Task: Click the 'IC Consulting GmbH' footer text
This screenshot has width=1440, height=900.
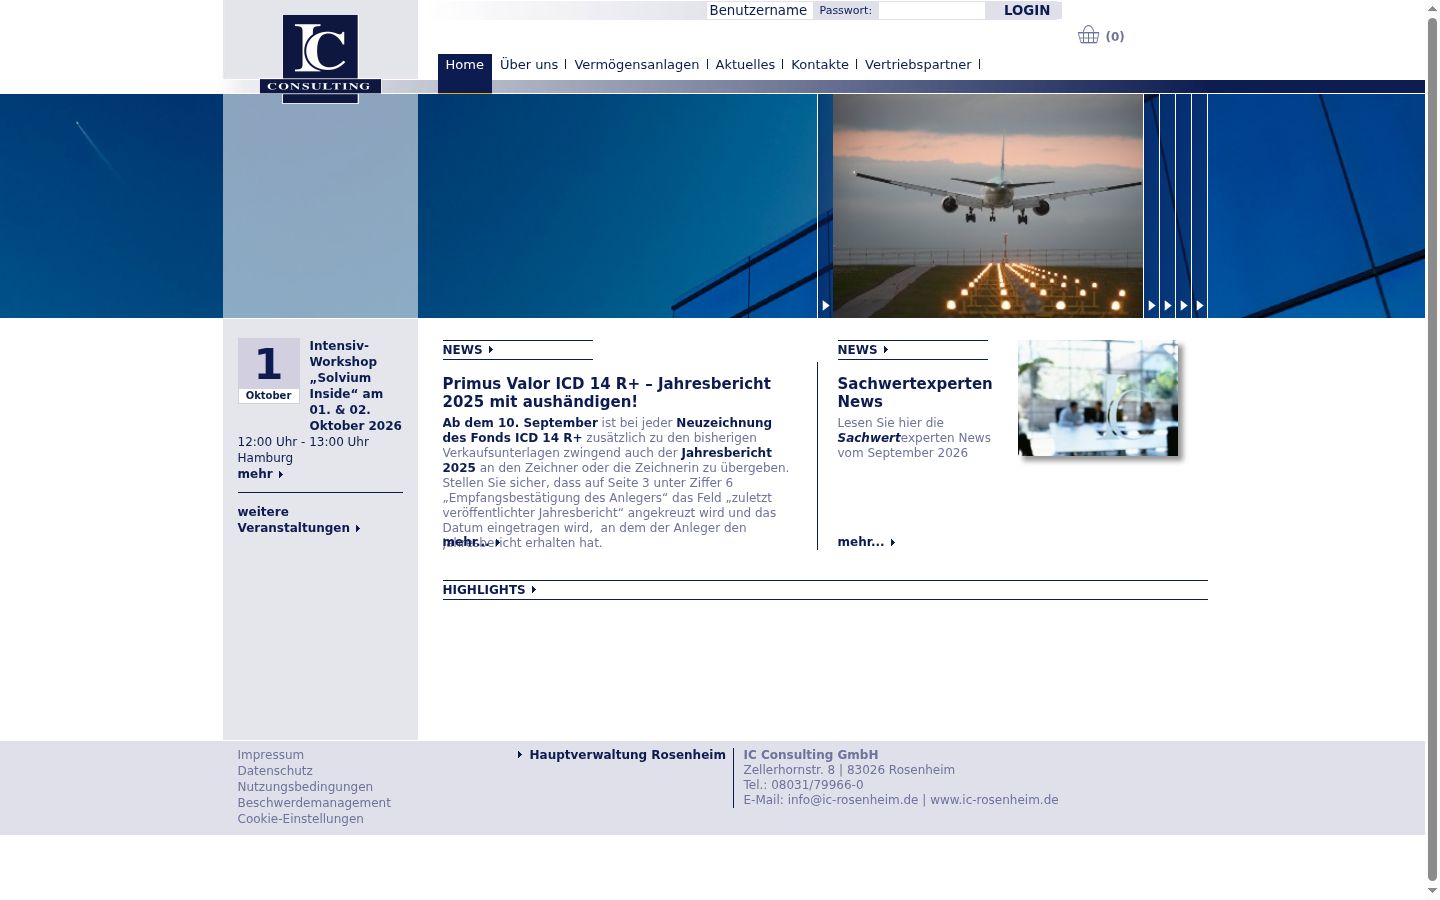Action: pyautogui.click(x=811, y=755)
